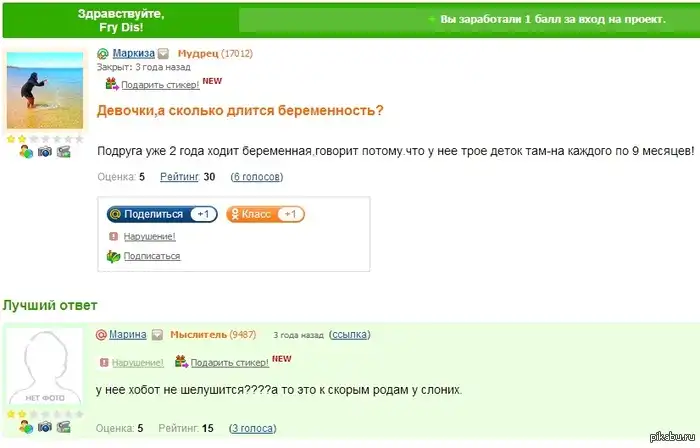Viewport: 700px width, 448px height.
Task: Click the friends icon under Марина's avatar
Action: [26, 427]
